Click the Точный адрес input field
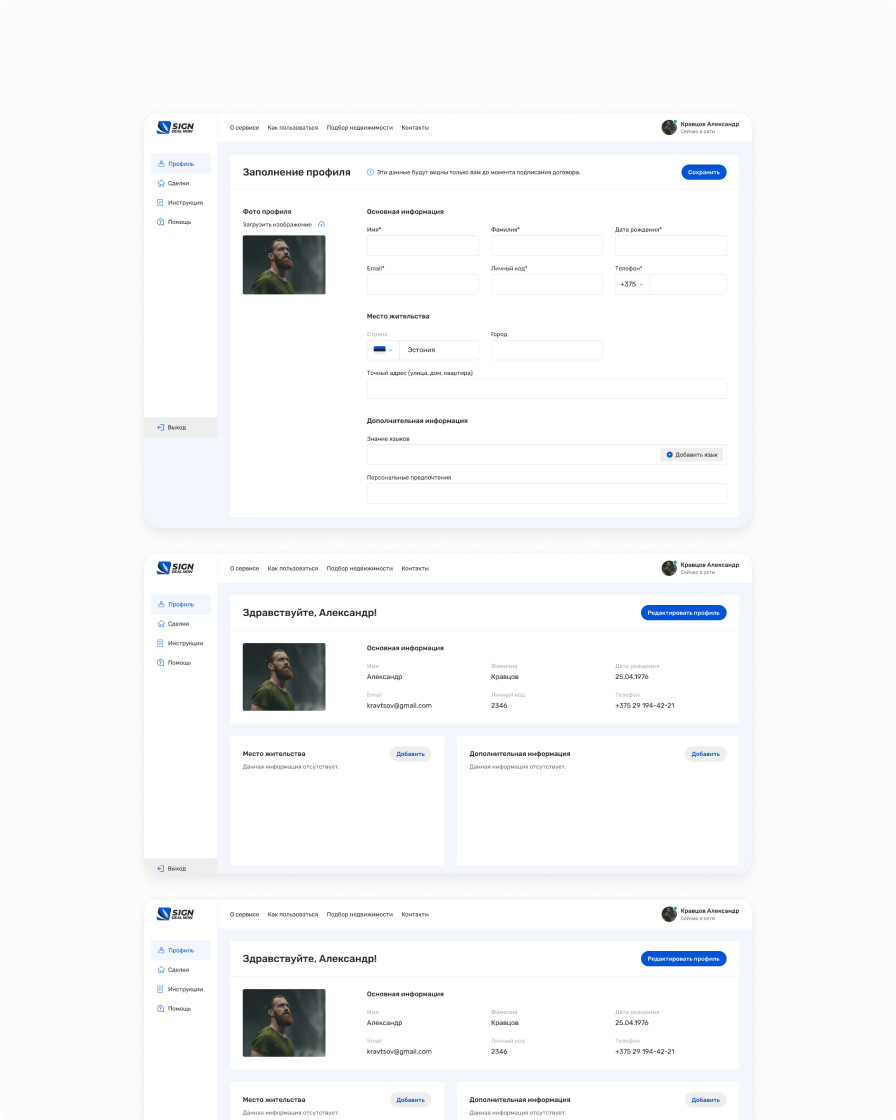896x1120 pixels. (547, 389)
